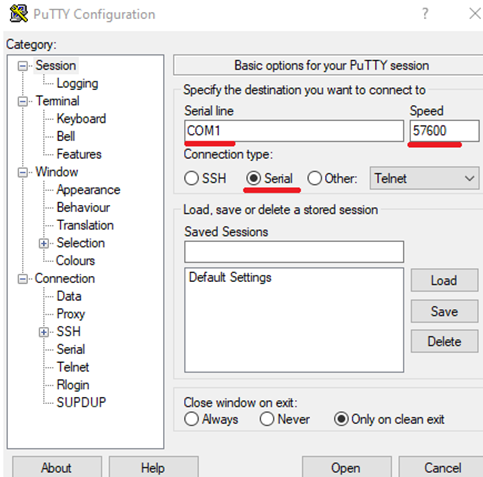The image size is (483, 477).
Task: Choose the SSH connection type radio button
Action: pos(191,178)
